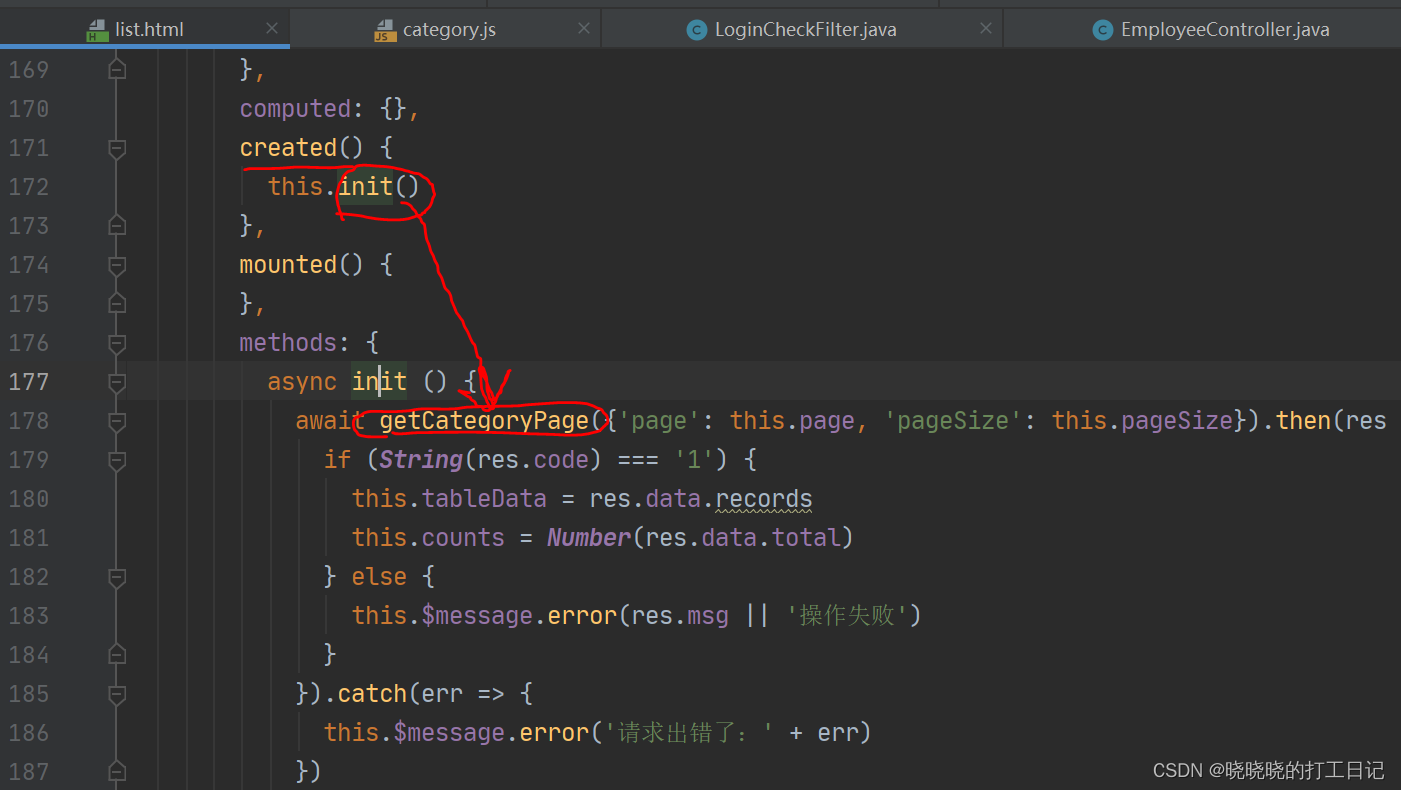Screen dimensions: 1401x790
Task: Click the fold end marker at line 187
Action: (x=117, y=772)
